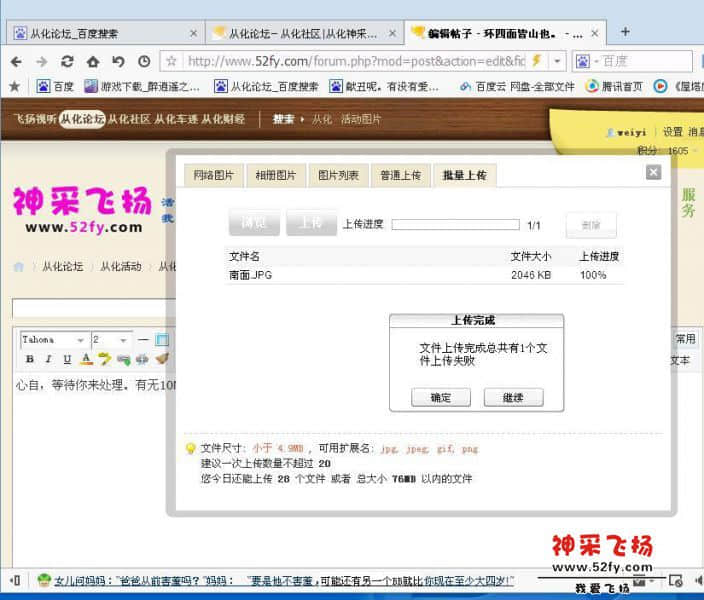Screen dimensions: 704x600
Task: Expand the font size dropdown
Action: click(x=124, y=340)
